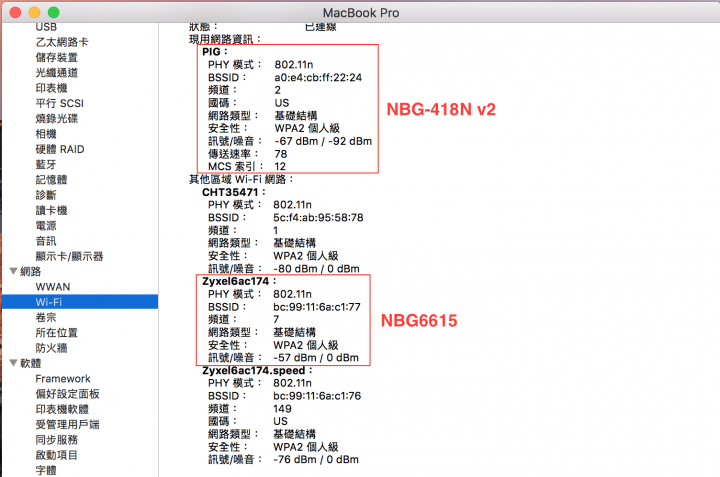The width and height of the screenshot is (720, 477).
Task: Select 顯示卡/顯示器 in the sidebar
Action: [69, 256]
